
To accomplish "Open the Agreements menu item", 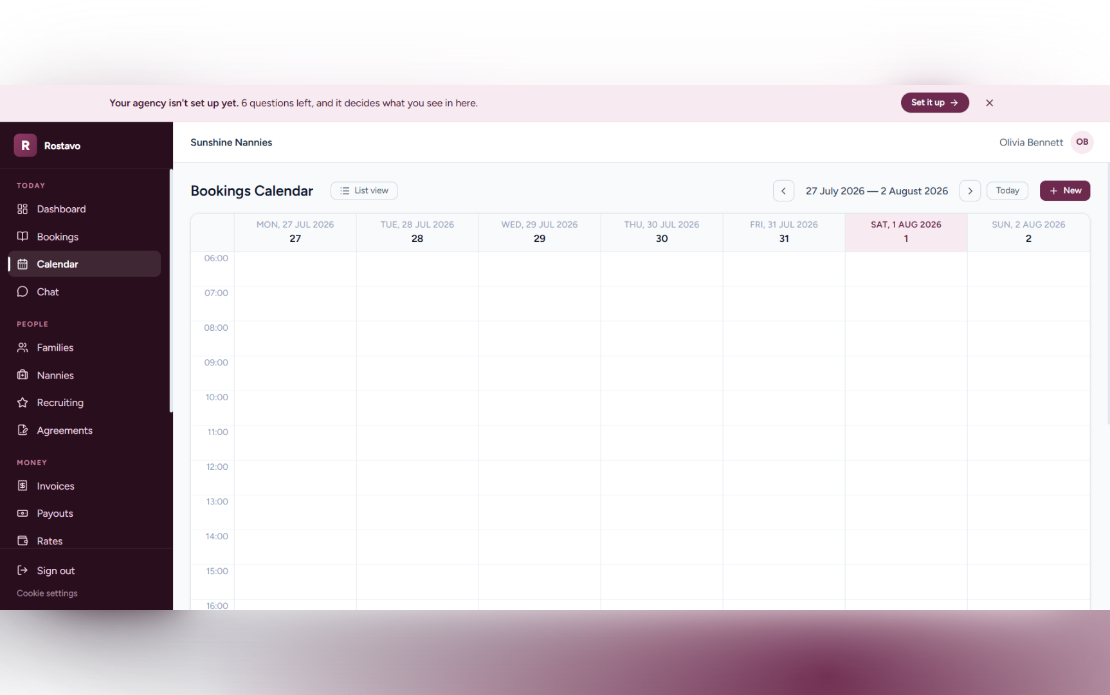I will coord(84,430).
